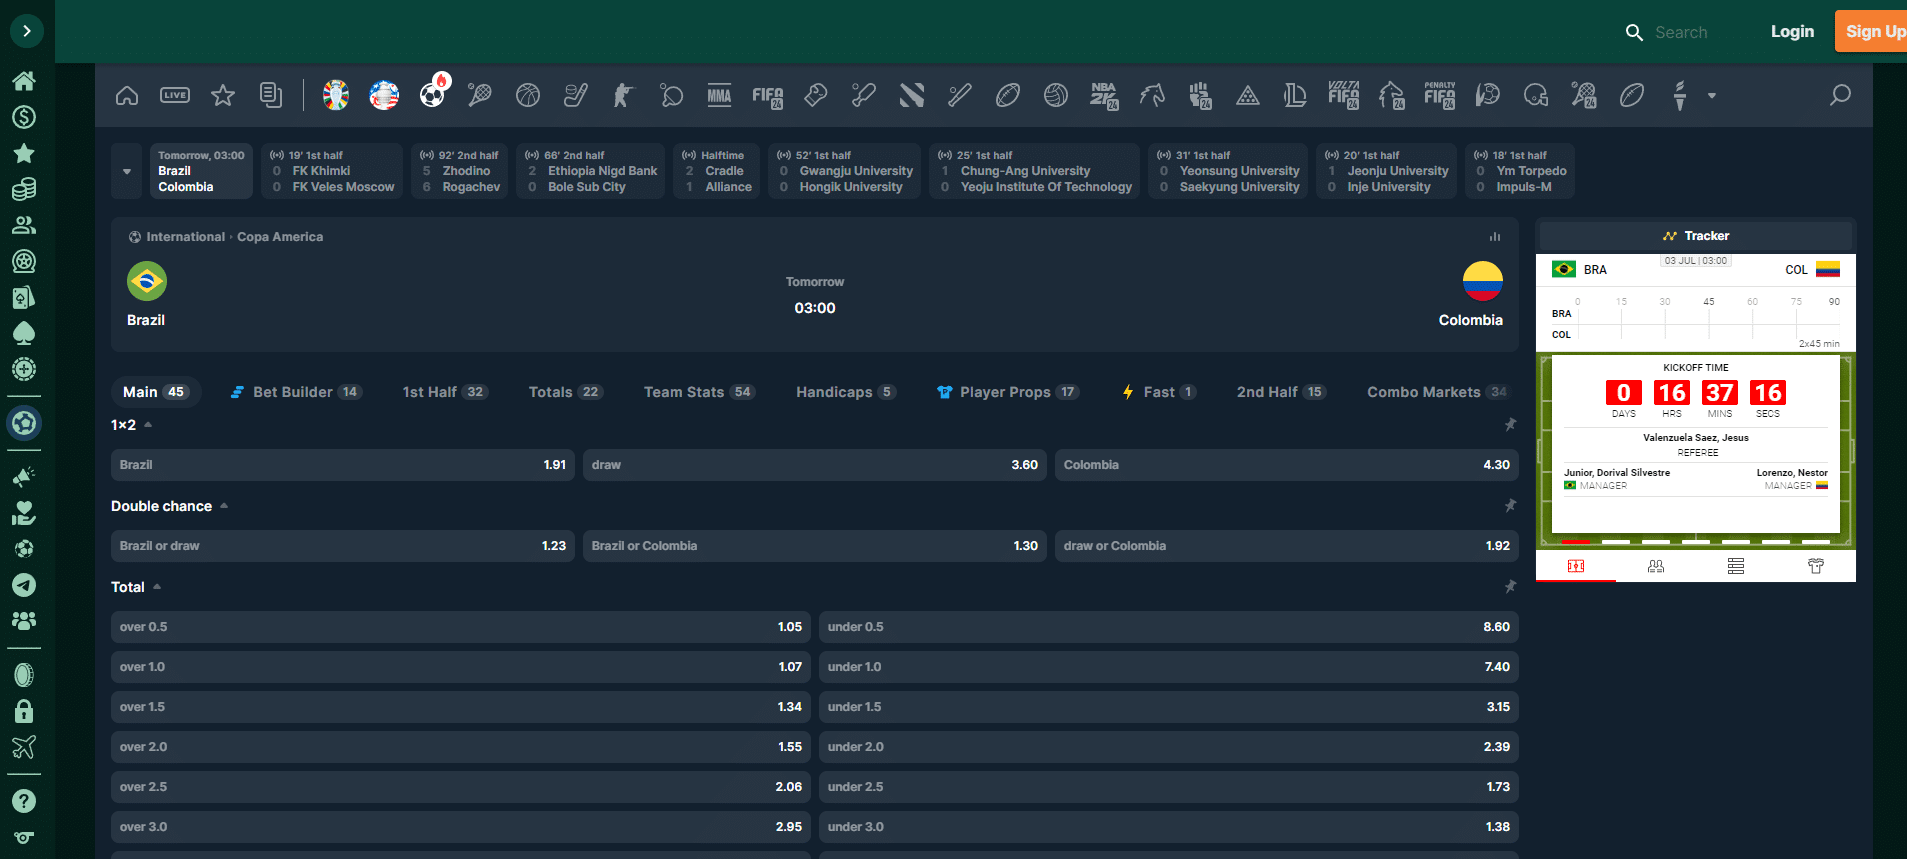Open the FK Khimki vs Veles Moscow match
1907x859 pixels.
point(332,171)
